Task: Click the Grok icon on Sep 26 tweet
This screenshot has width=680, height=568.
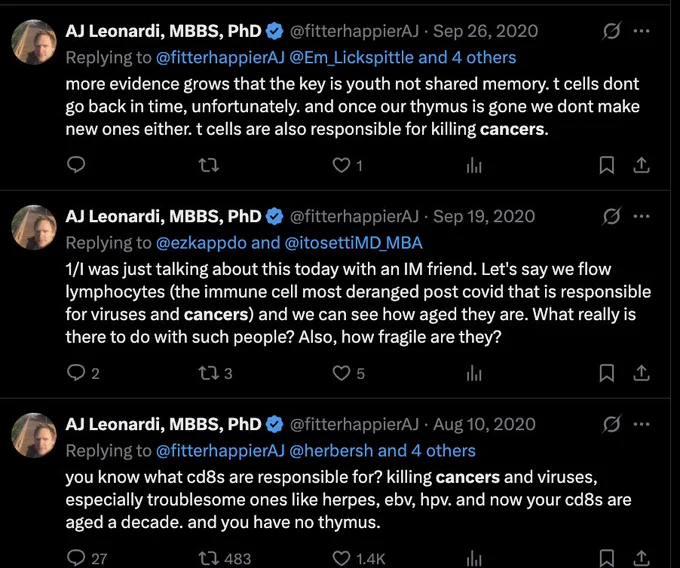Action: pyautogui.click(x=611, y=31)
